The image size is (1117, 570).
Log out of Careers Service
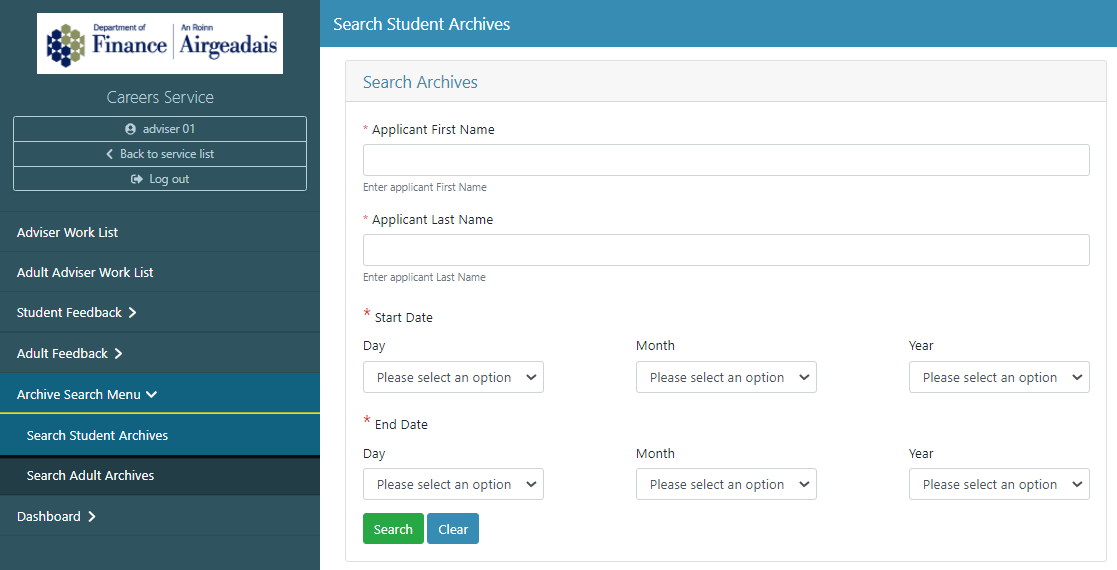[x=160, y=179]
